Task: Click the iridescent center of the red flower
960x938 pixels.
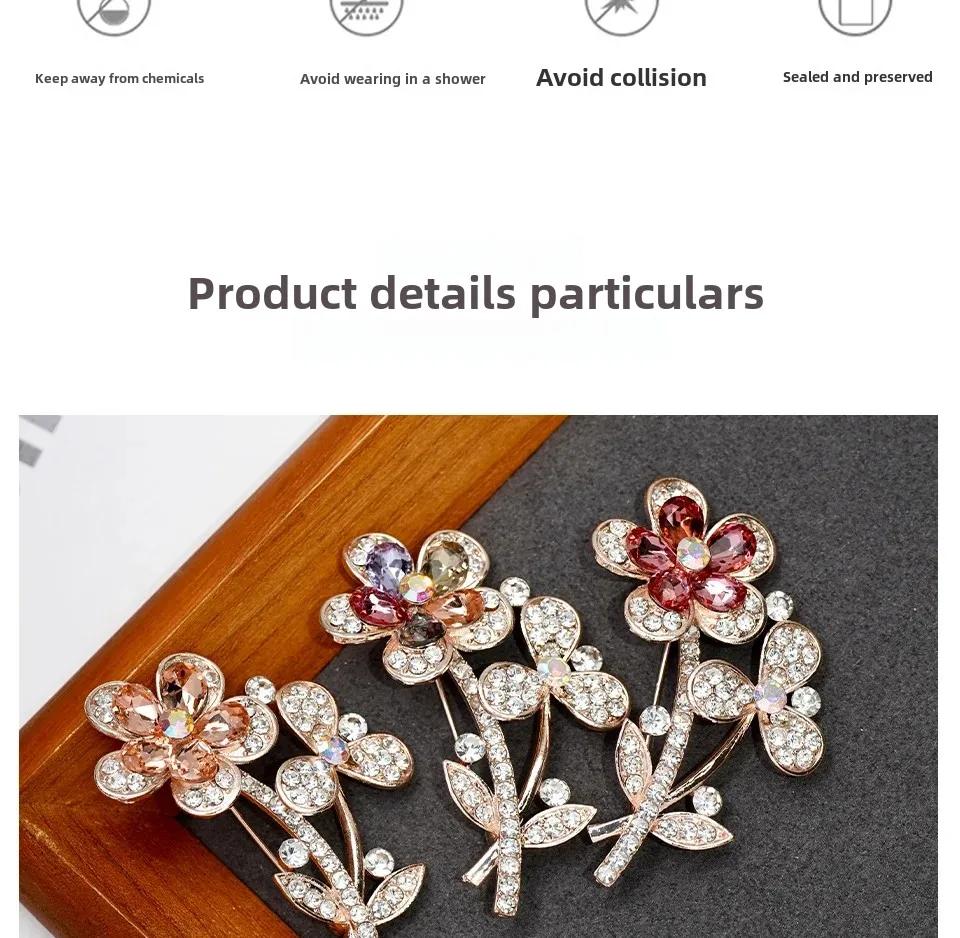Action: [693, 553]
